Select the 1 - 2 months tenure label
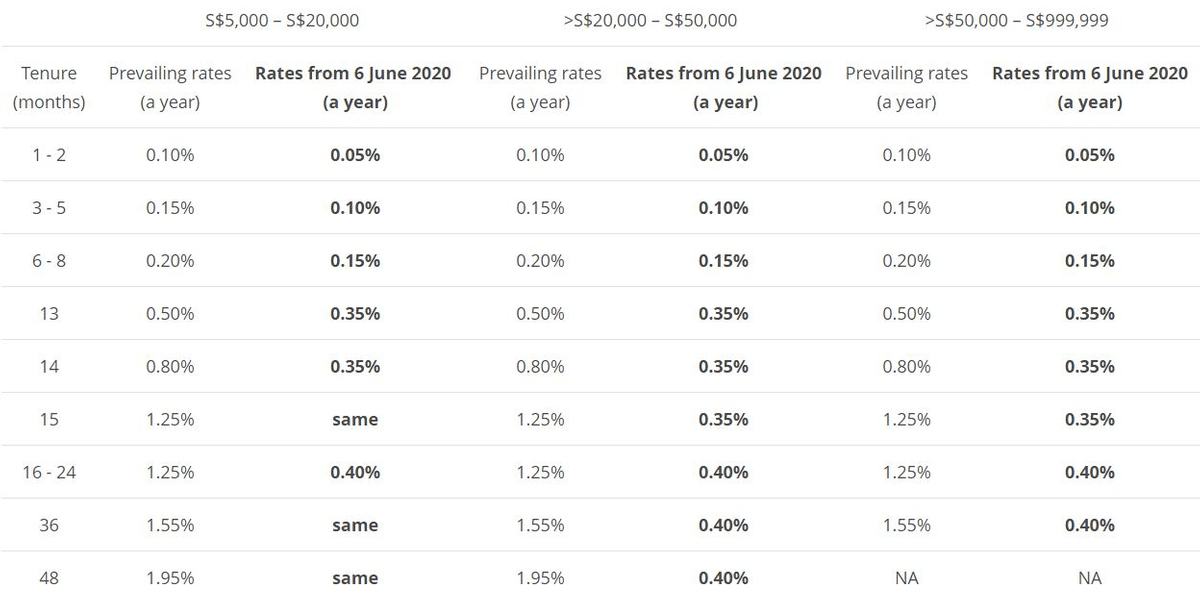Image resolution: width=1200 pixels, height=608 pixels. click(x=49, y=155)
